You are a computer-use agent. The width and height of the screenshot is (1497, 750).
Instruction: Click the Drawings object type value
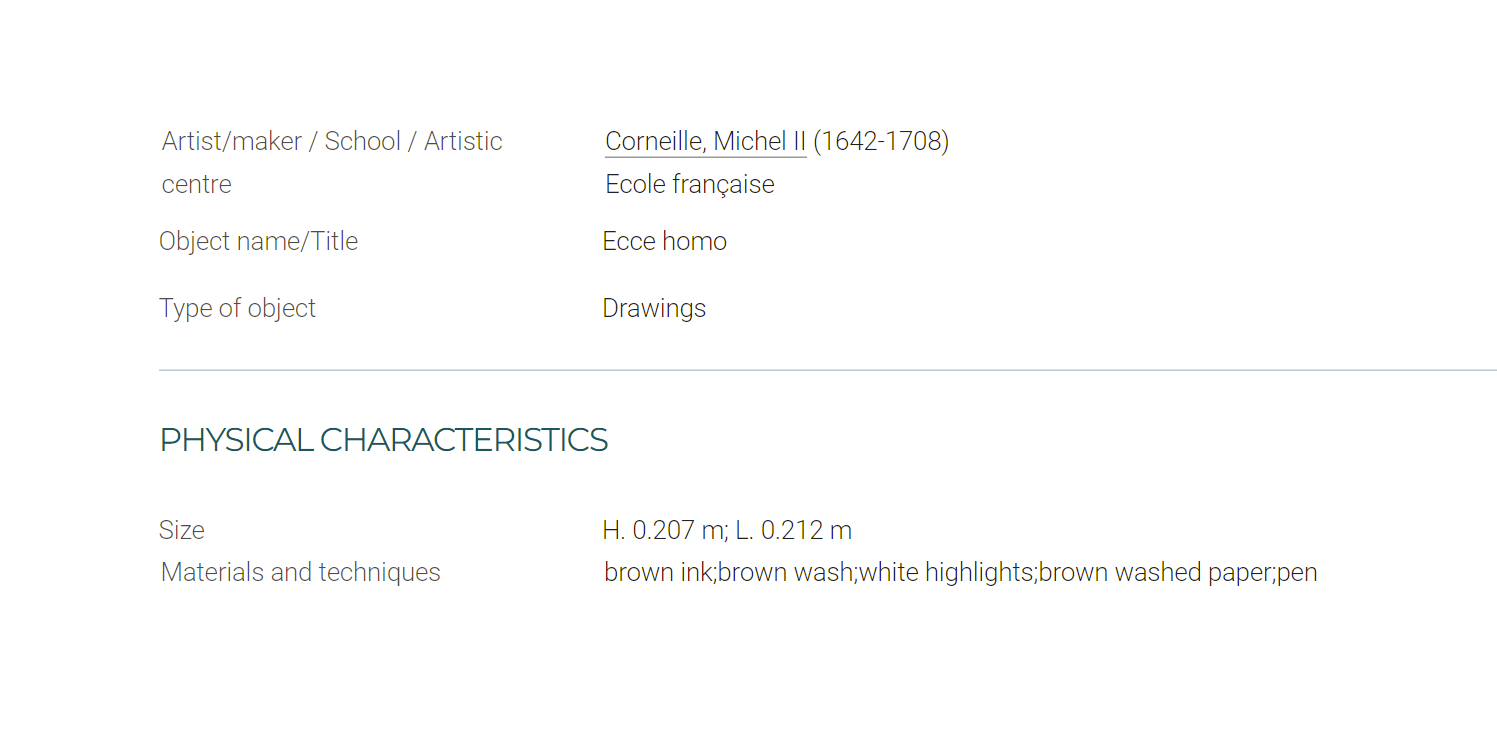tap(654, 309)
